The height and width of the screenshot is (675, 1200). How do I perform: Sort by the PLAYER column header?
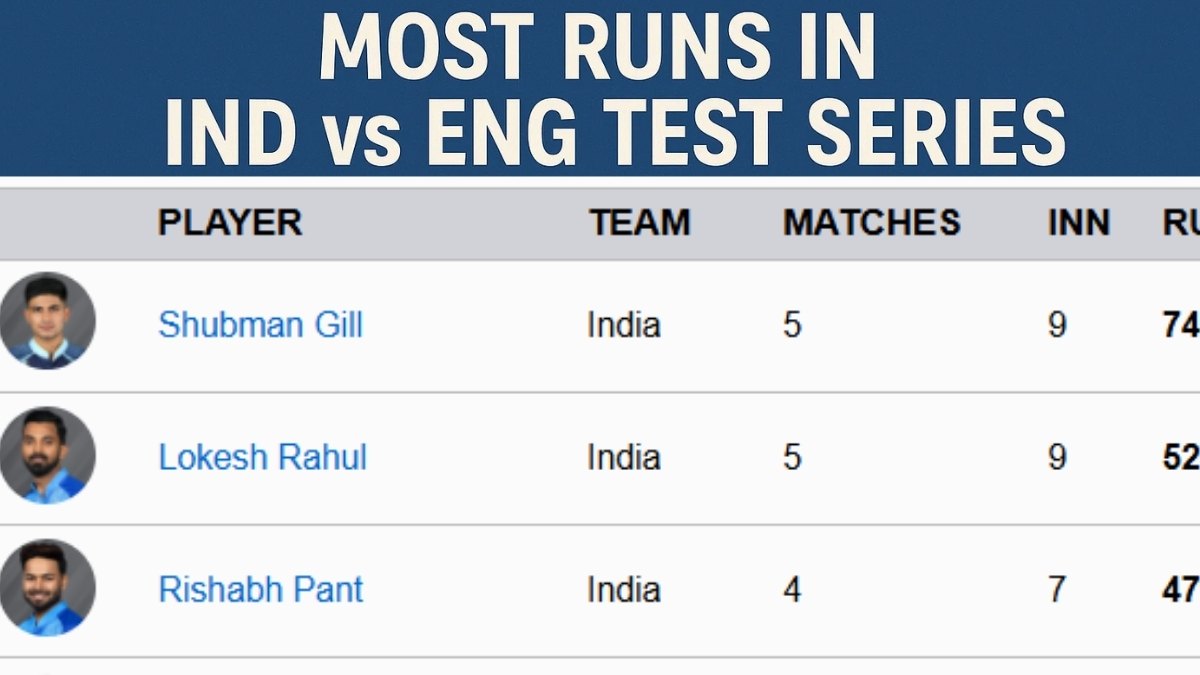[229, 222]
